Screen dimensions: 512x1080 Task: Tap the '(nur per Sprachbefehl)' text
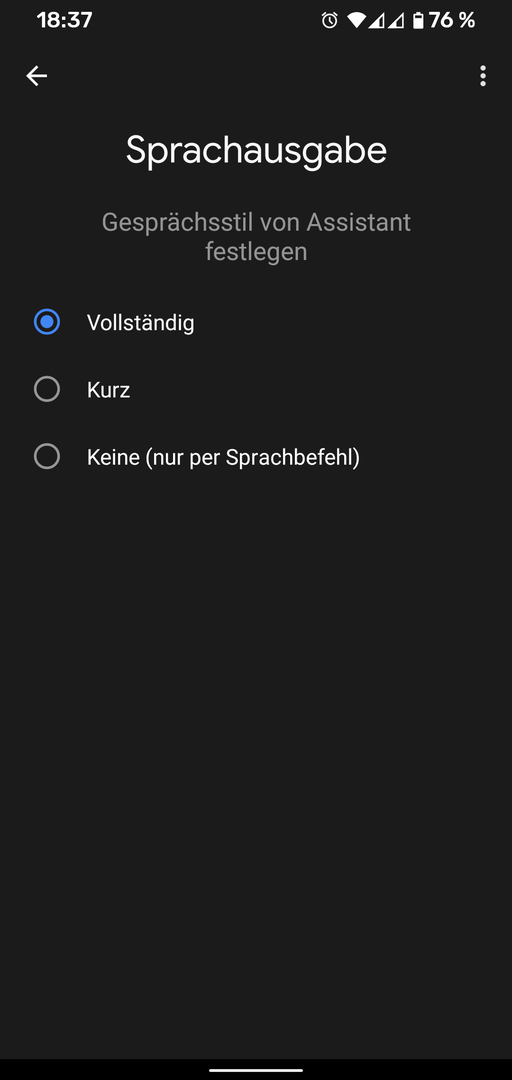tap(252, 457)
